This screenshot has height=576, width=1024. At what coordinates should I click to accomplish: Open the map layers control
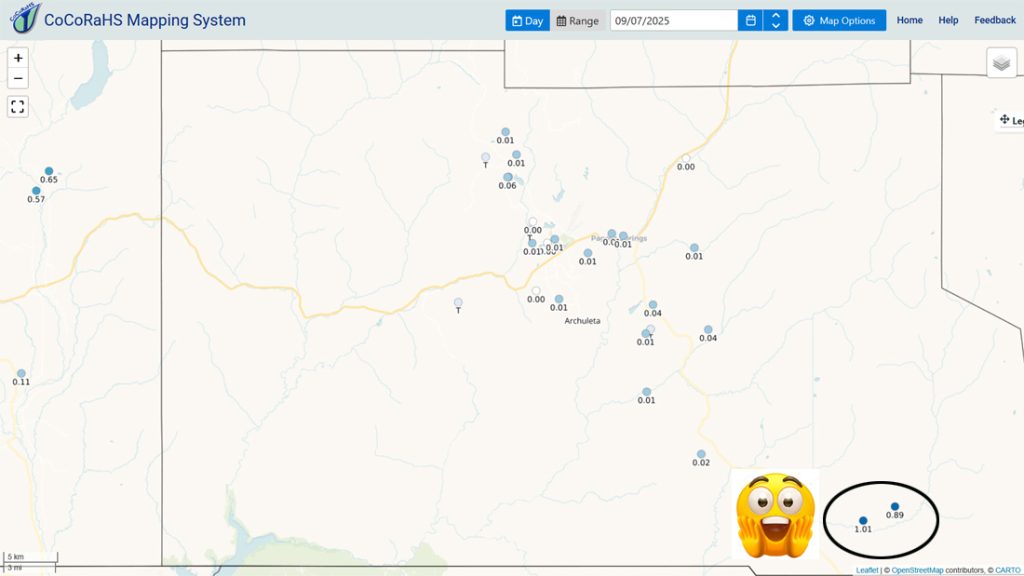(x=1001, y=63)
